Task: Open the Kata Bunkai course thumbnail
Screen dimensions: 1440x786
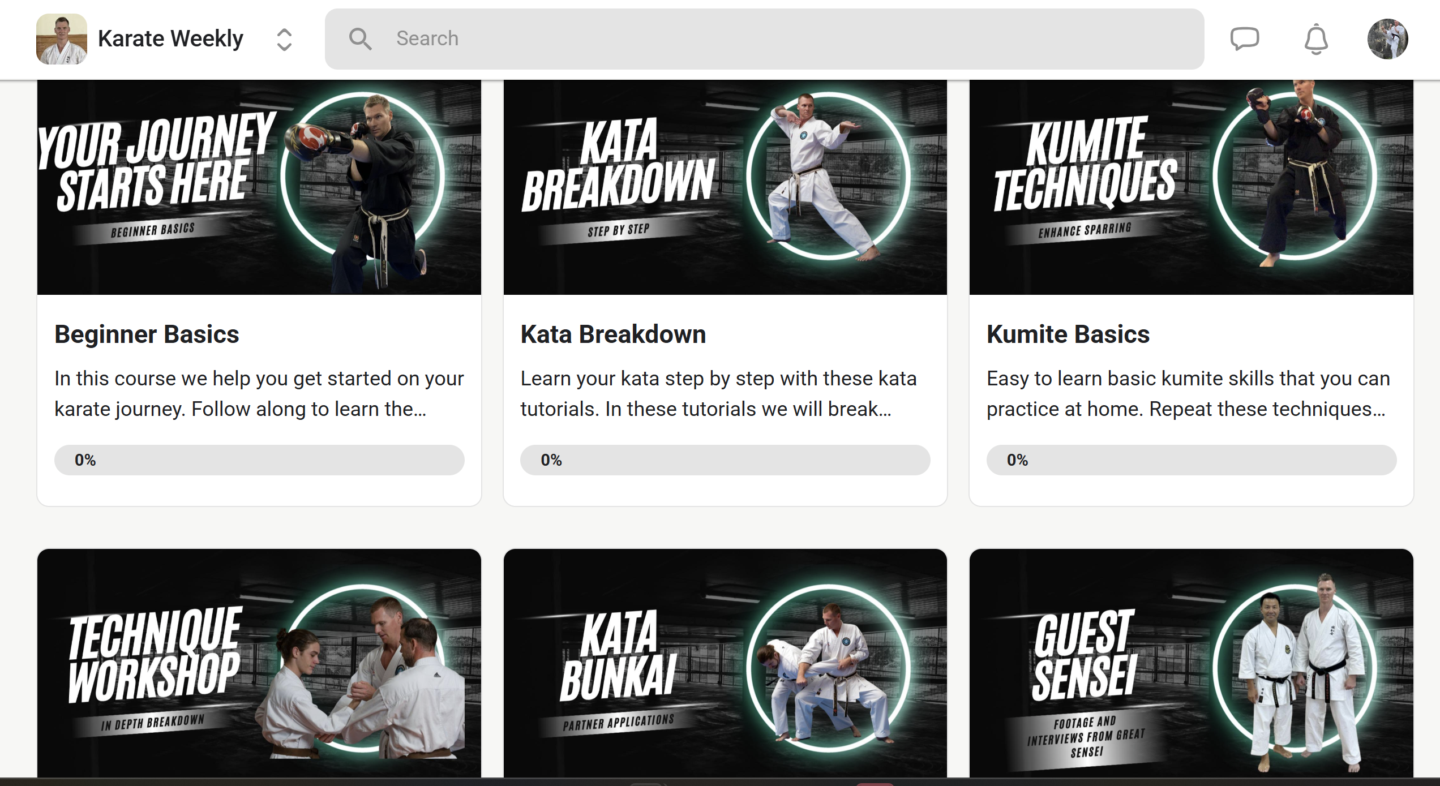Action: coord(725,663)
